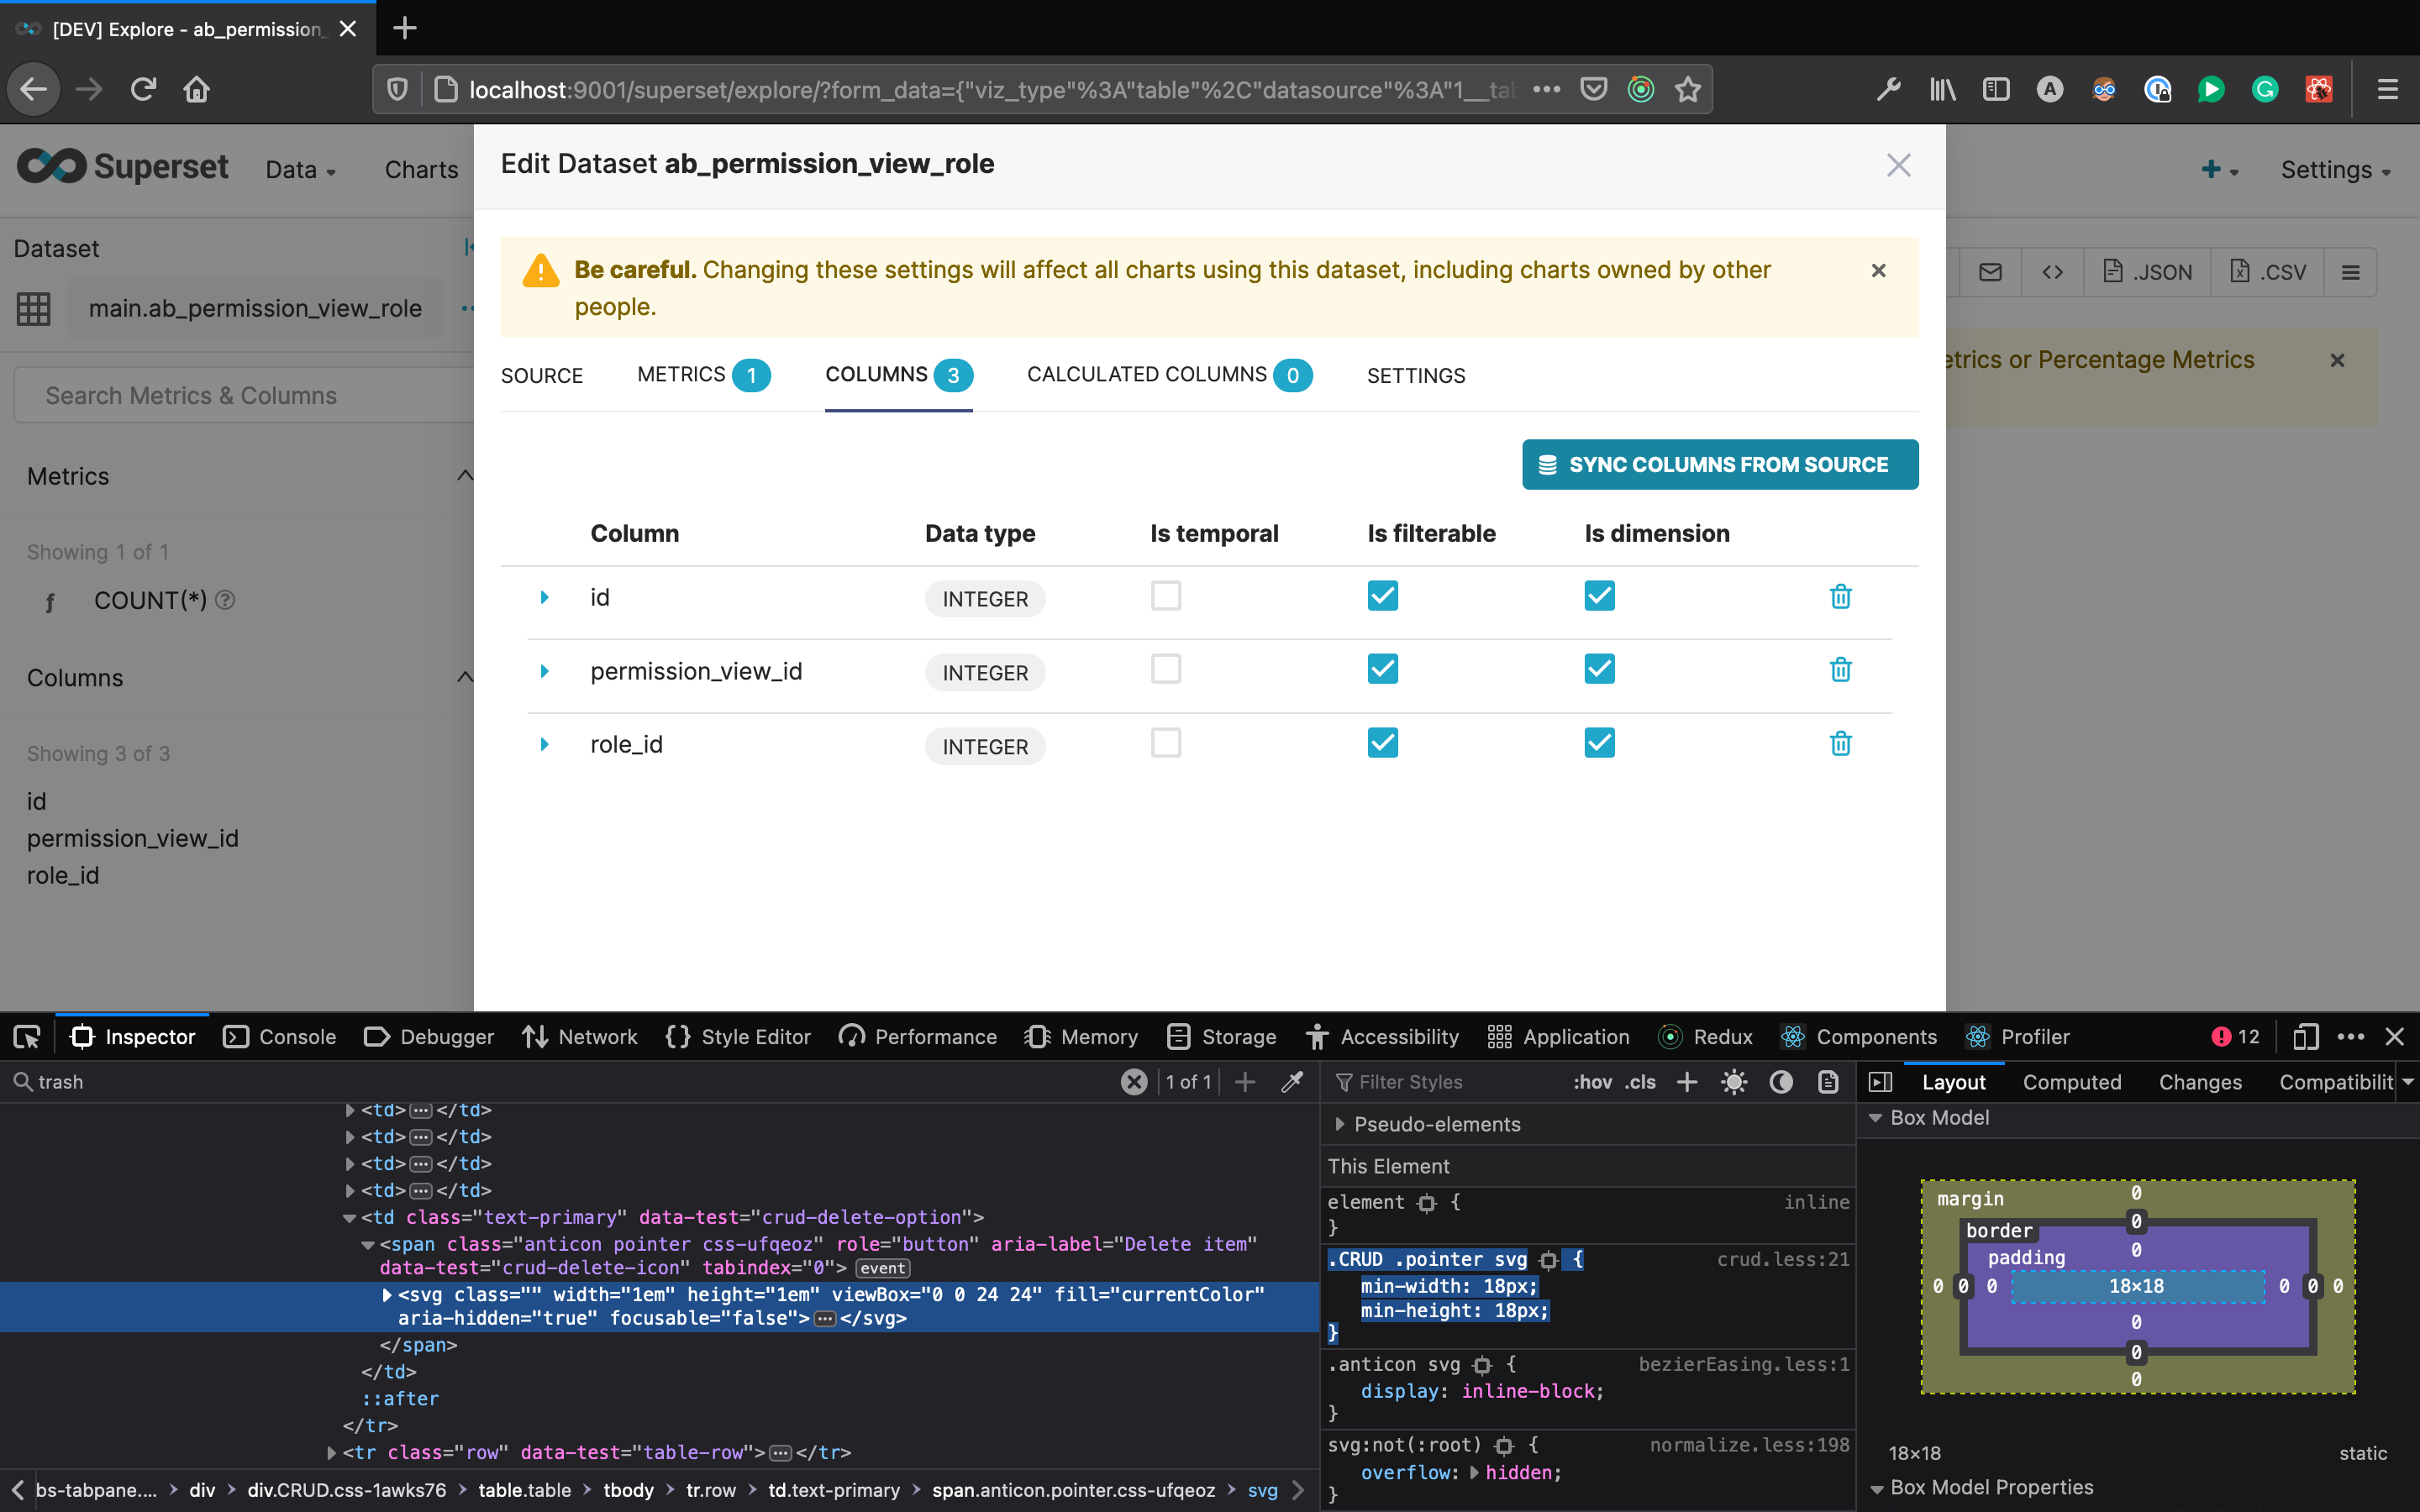The image size is (2420, 1512).
Task: Expand the Pseudo-elements section in rules
Action: [1340, 1124]
